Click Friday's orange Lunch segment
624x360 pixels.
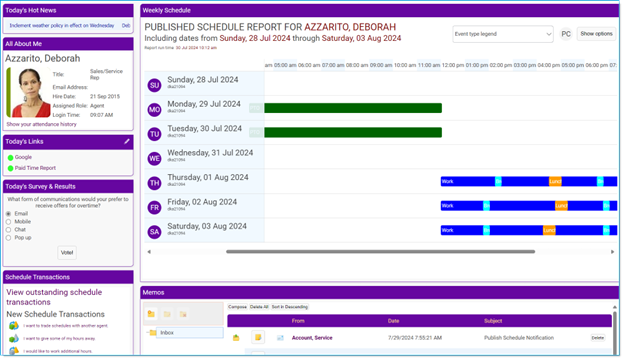561,206
